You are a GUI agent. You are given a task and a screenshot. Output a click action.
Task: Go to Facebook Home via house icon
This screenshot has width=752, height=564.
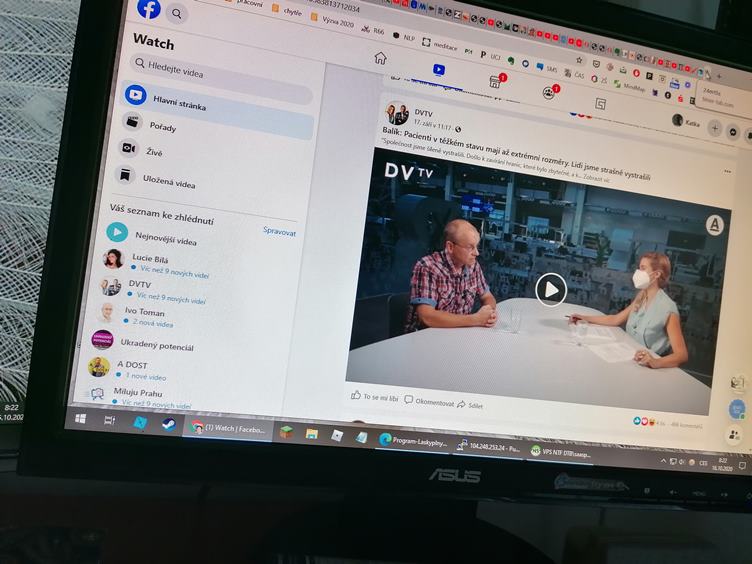(x=380, y=59)
